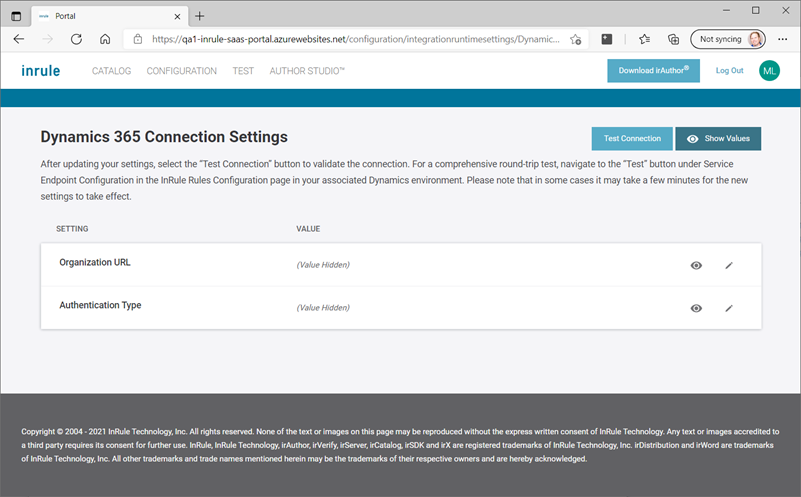Image resolution: width=801 pixels, height=497 pixels.
Task: Toggle Show Values for all settings
Action: point(718,139)
